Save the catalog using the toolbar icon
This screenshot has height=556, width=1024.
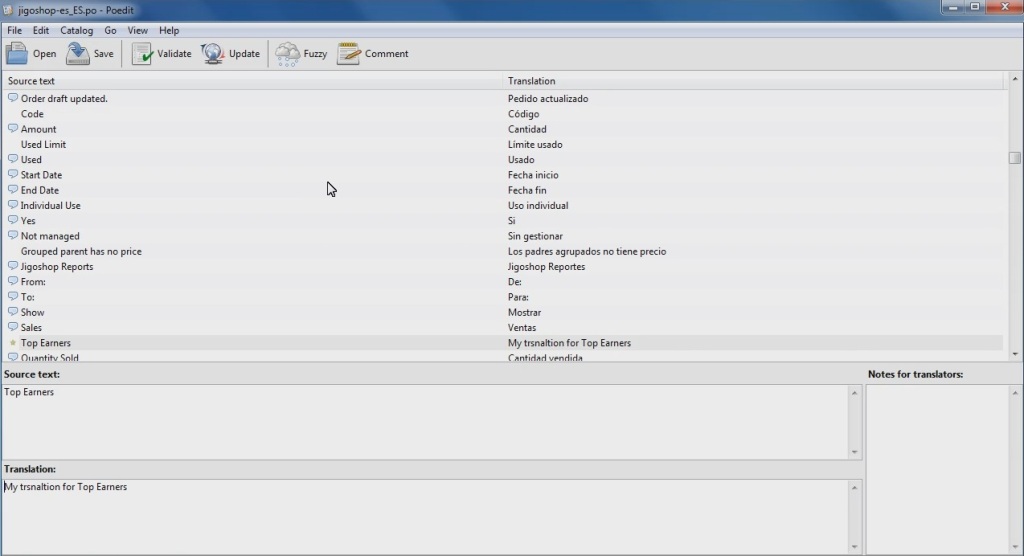[x=78, y=54]
